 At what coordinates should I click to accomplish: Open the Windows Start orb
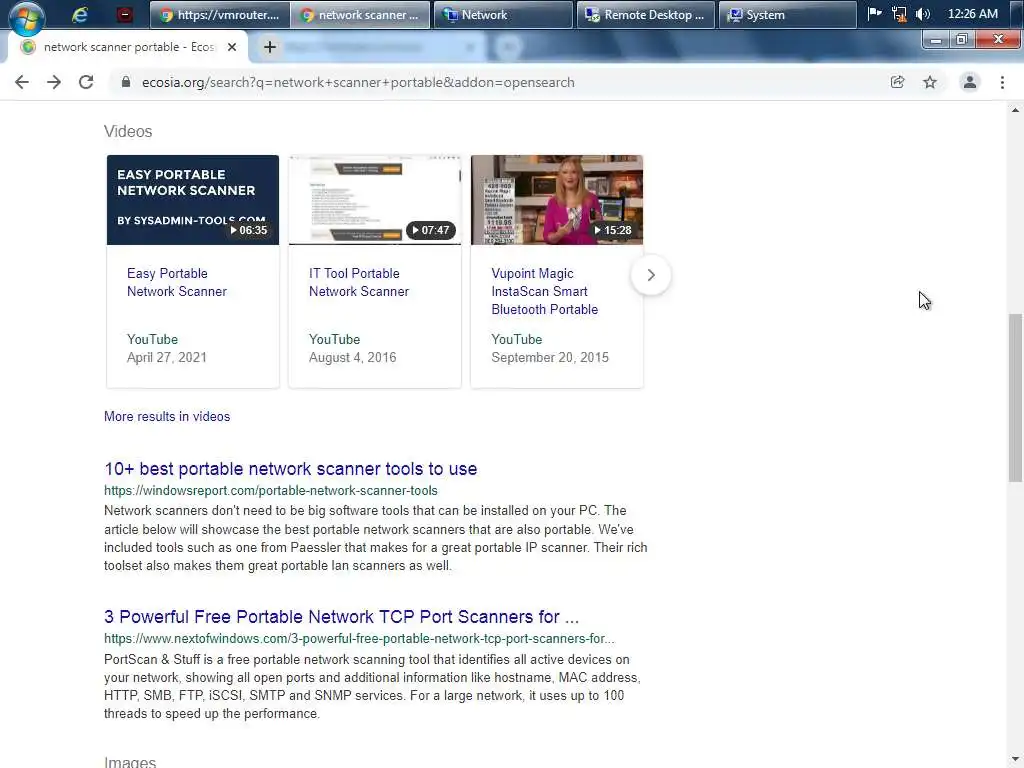tap(27, 18)
